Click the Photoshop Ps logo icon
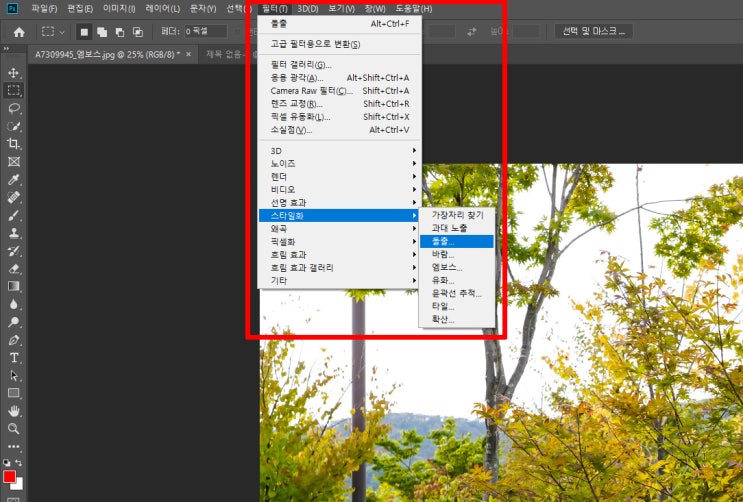 [x=12, y=8]
